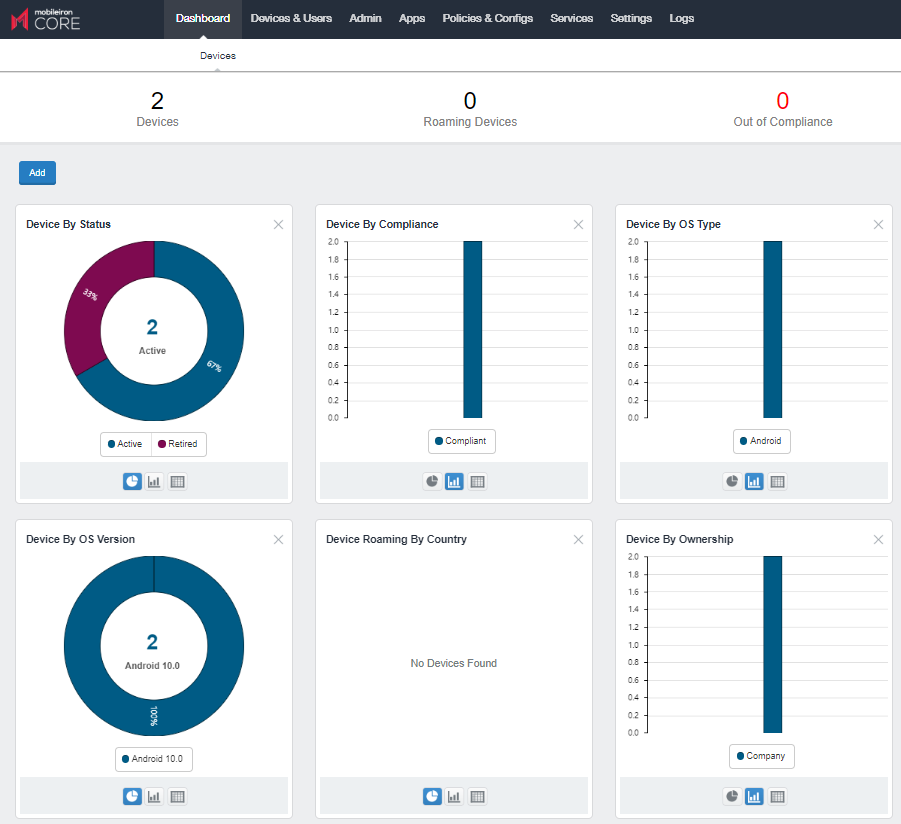Open the Devices & Users menu

point(291,18)
